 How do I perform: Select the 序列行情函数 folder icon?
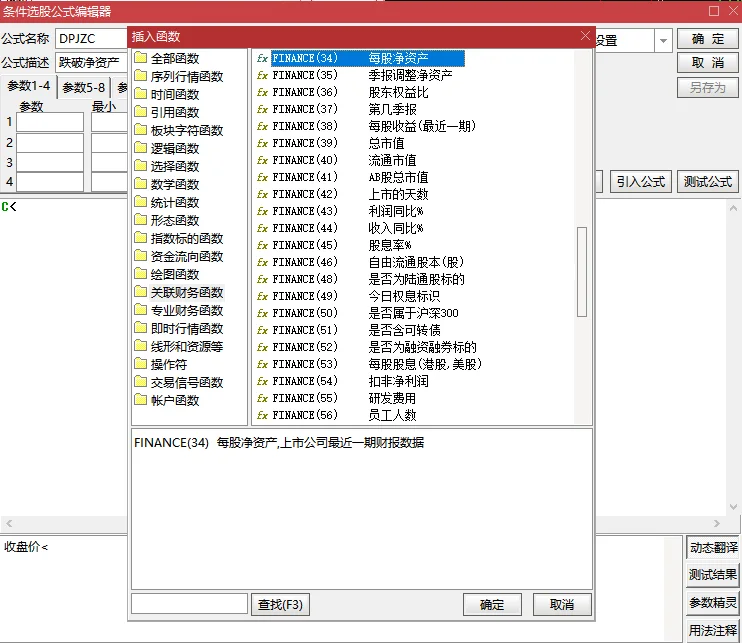click(x=141, y=76)
